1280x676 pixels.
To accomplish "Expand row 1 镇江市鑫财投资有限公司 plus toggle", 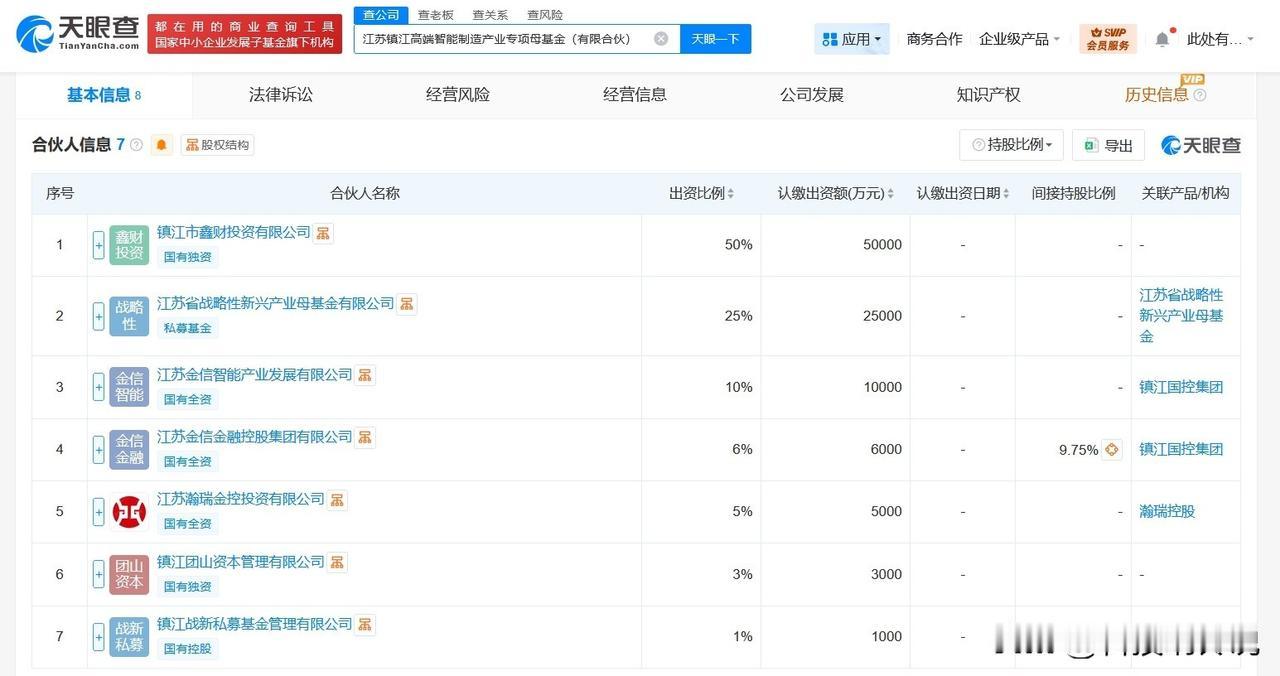I will (98, 245).
